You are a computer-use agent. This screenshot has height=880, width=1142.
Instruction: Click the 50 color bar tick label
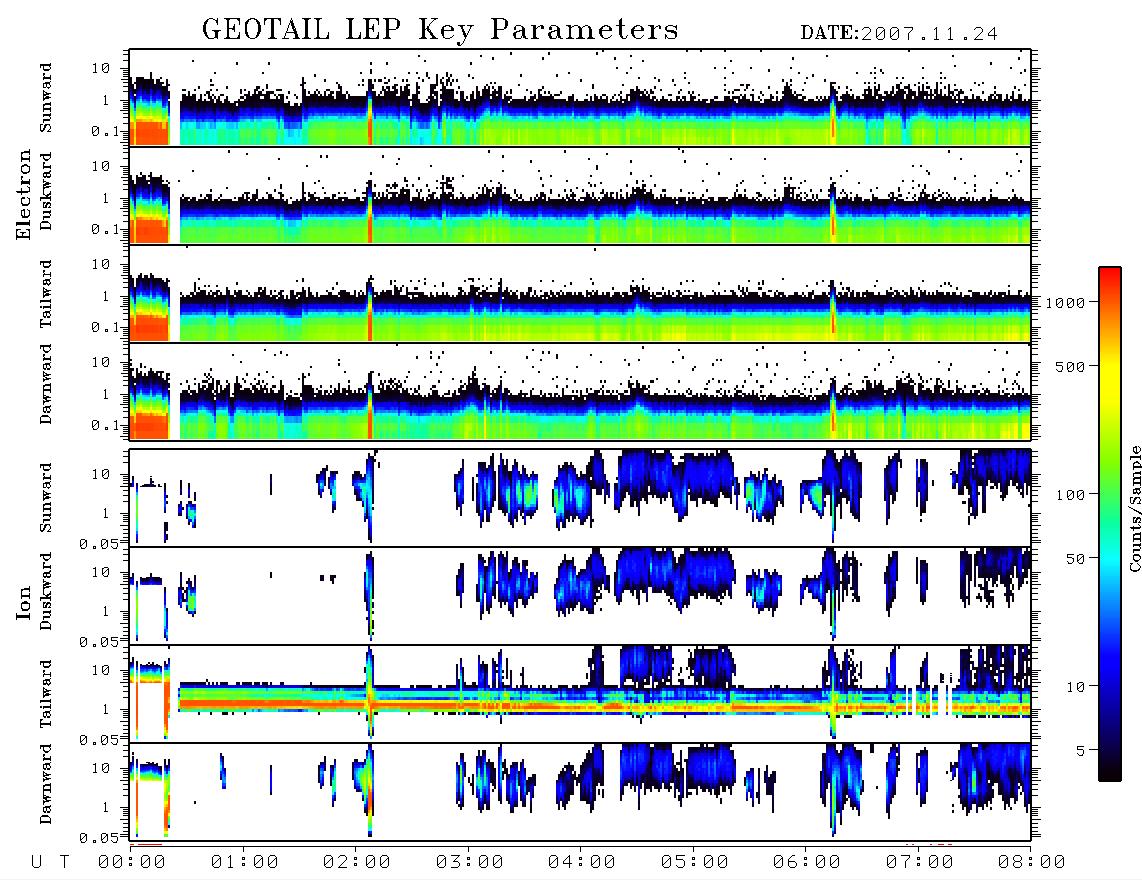[1076, 559]
